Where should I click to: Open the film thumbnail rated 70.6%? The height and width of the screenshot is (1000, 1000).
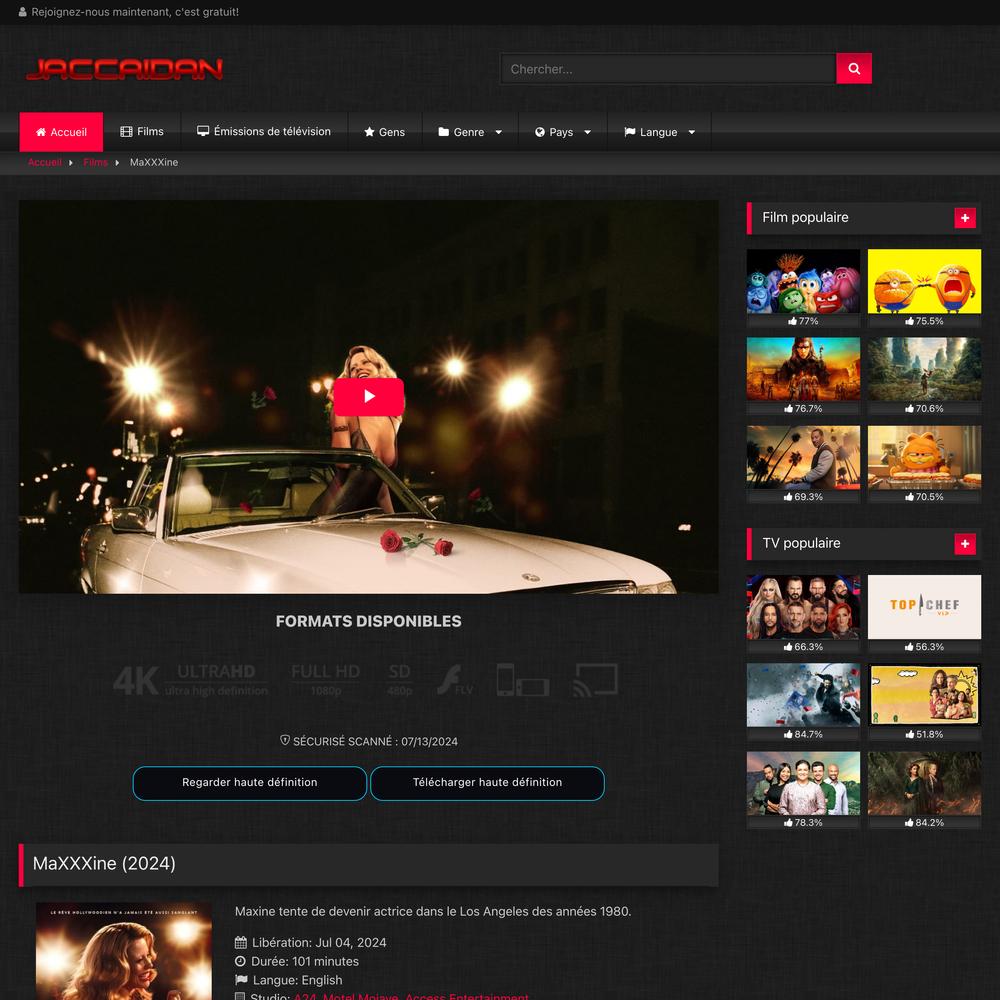pyautogui.click(x=924, y=369)
